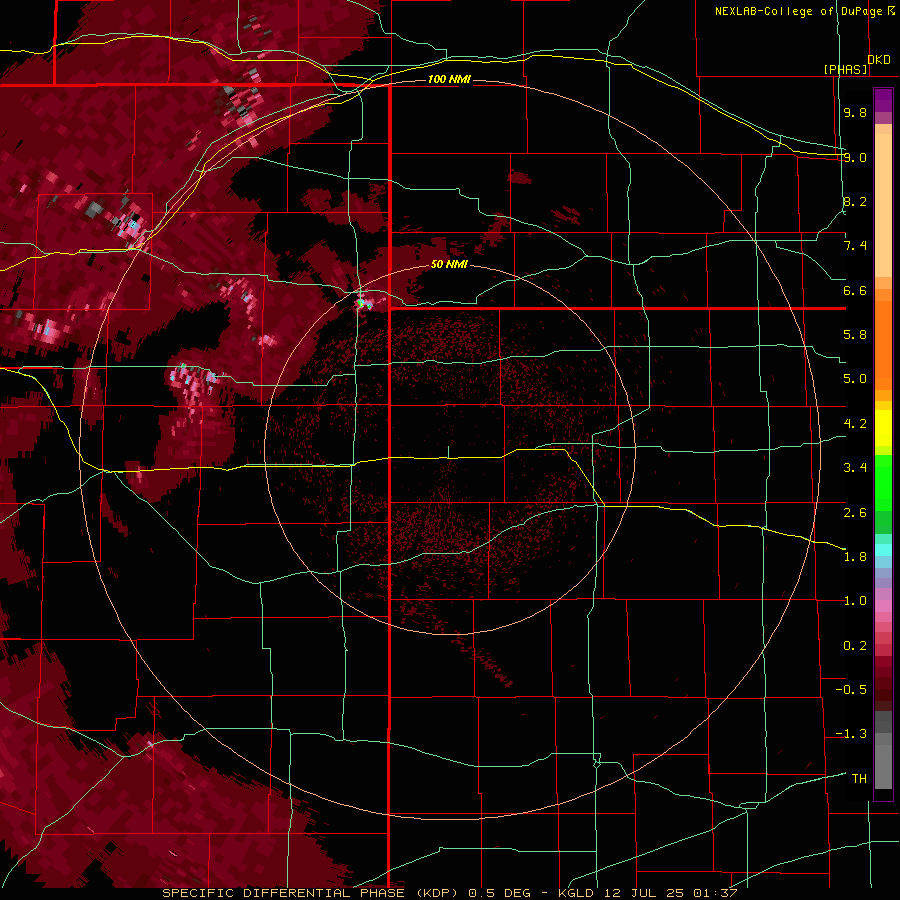Click the TH threshold label on the scale
Screen dimensions: 900x900
859,779
